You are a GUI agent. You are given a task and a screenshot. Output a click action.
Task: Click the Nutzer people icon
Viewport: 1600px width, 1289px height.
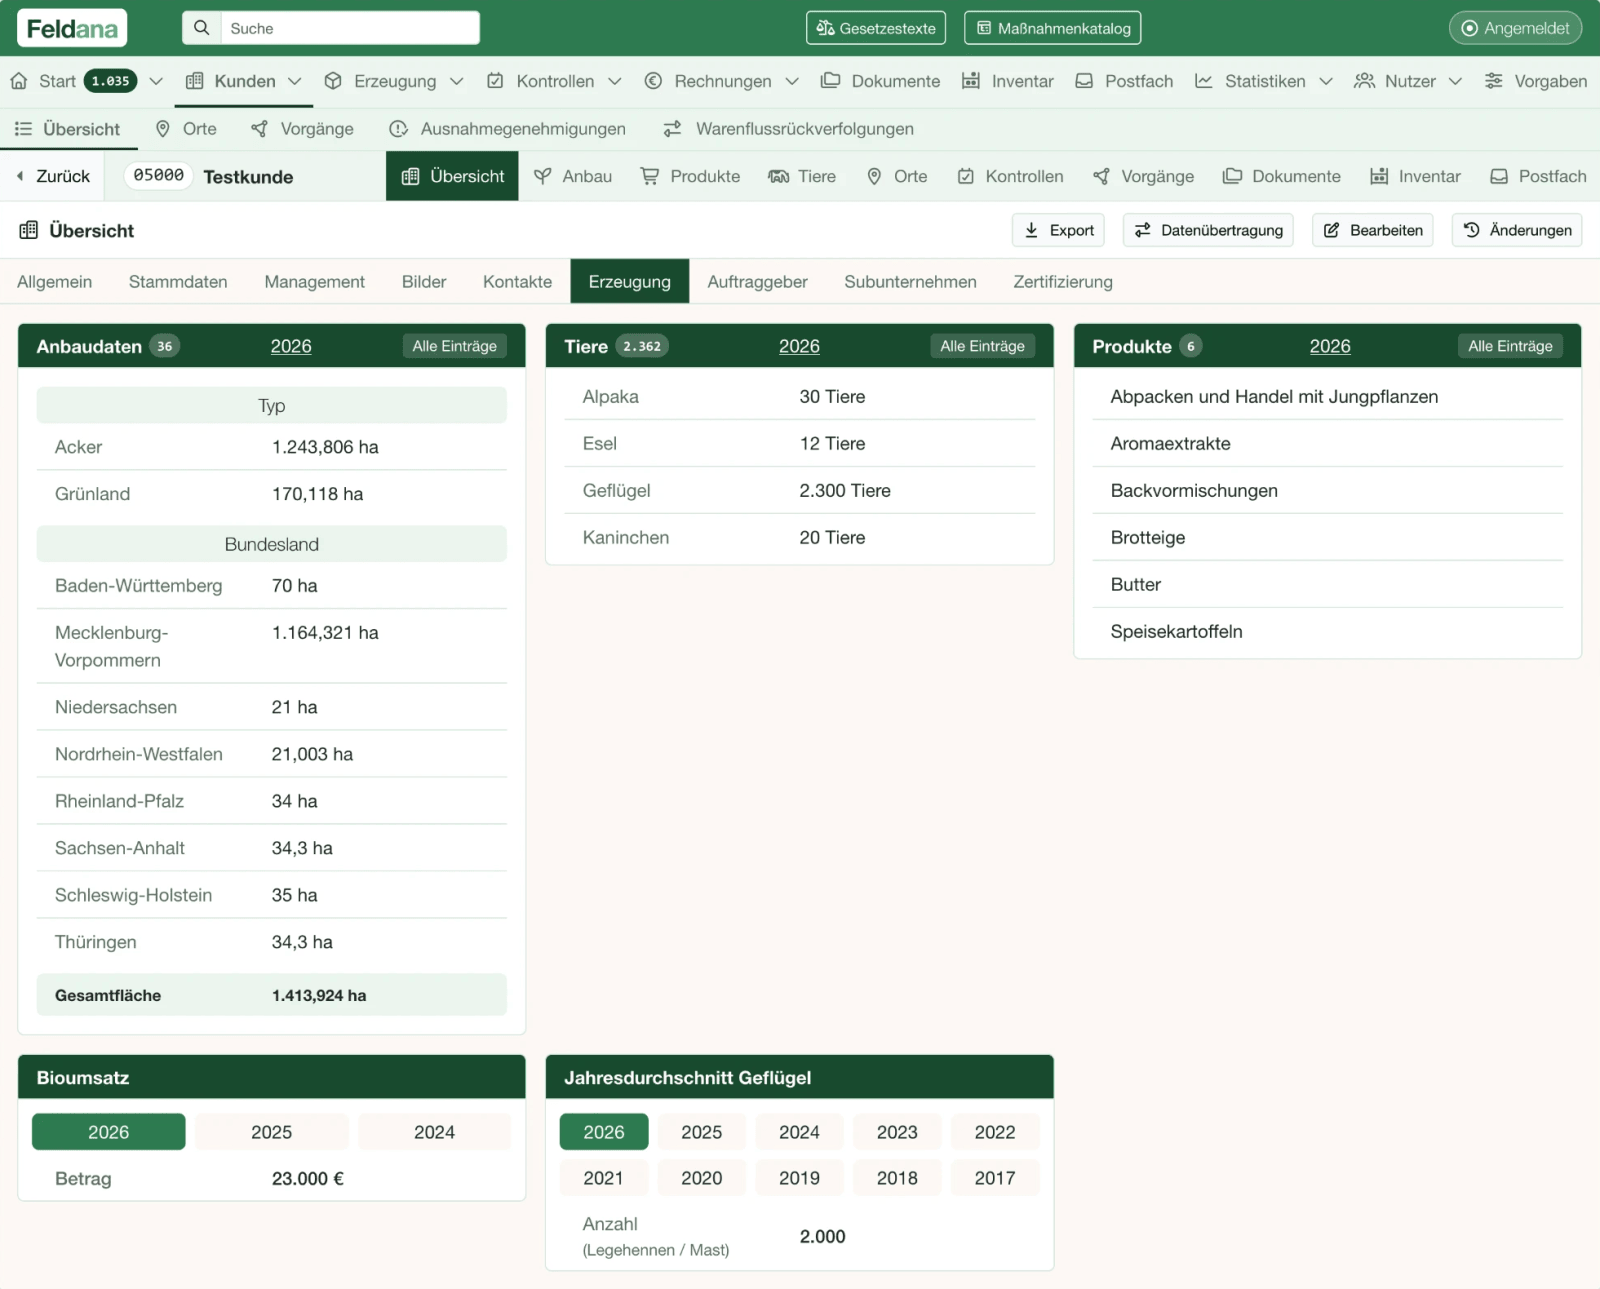1364,81
